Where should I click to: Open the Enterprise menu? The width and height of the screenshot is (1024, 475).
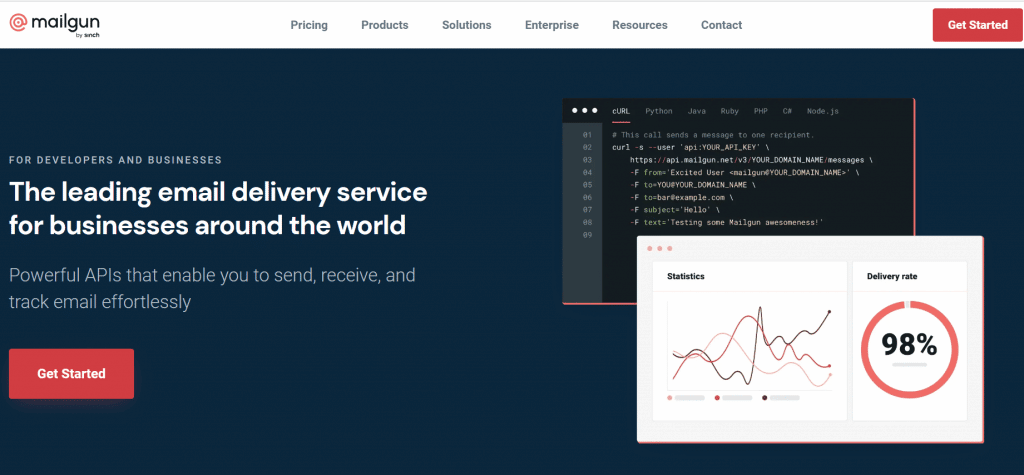click(x=552, y=25)
